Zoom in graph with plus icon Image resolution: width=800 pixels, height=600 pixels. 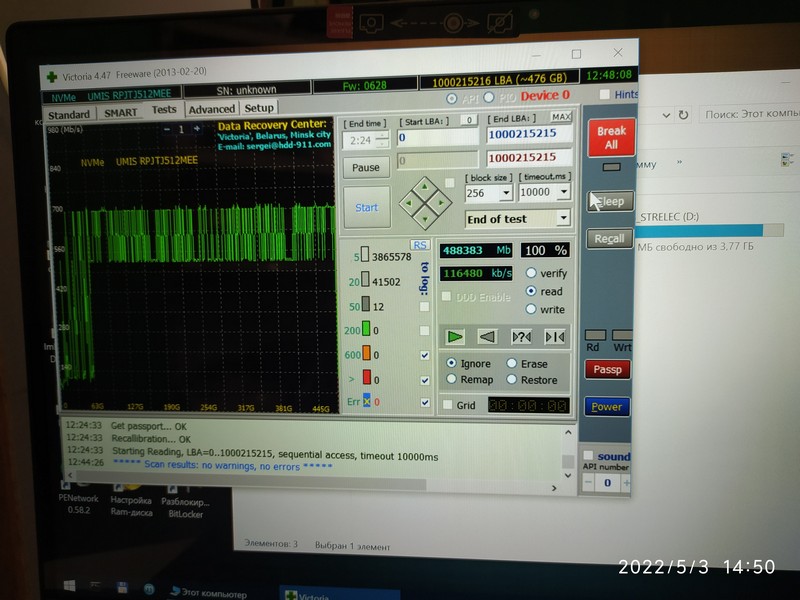(x=196, y=129)
